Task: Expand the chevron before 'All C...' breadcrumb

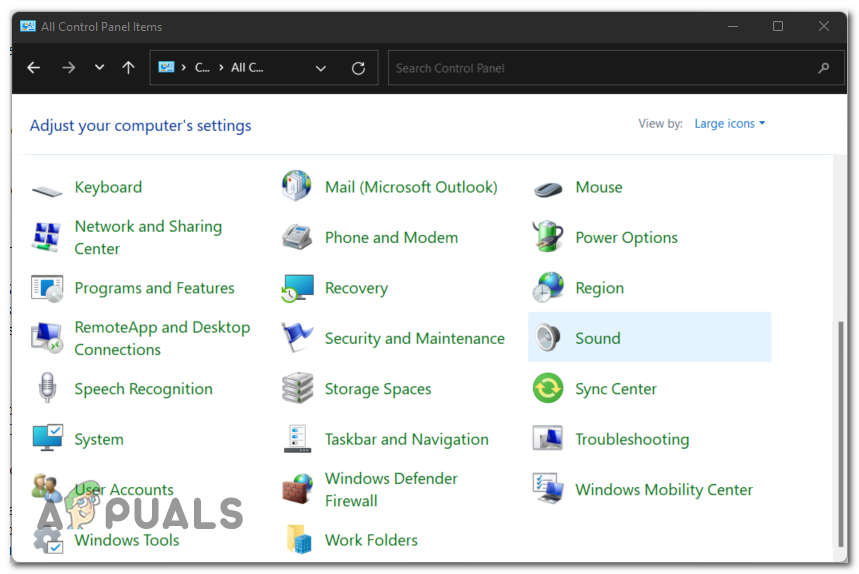Action: [221, 68]
